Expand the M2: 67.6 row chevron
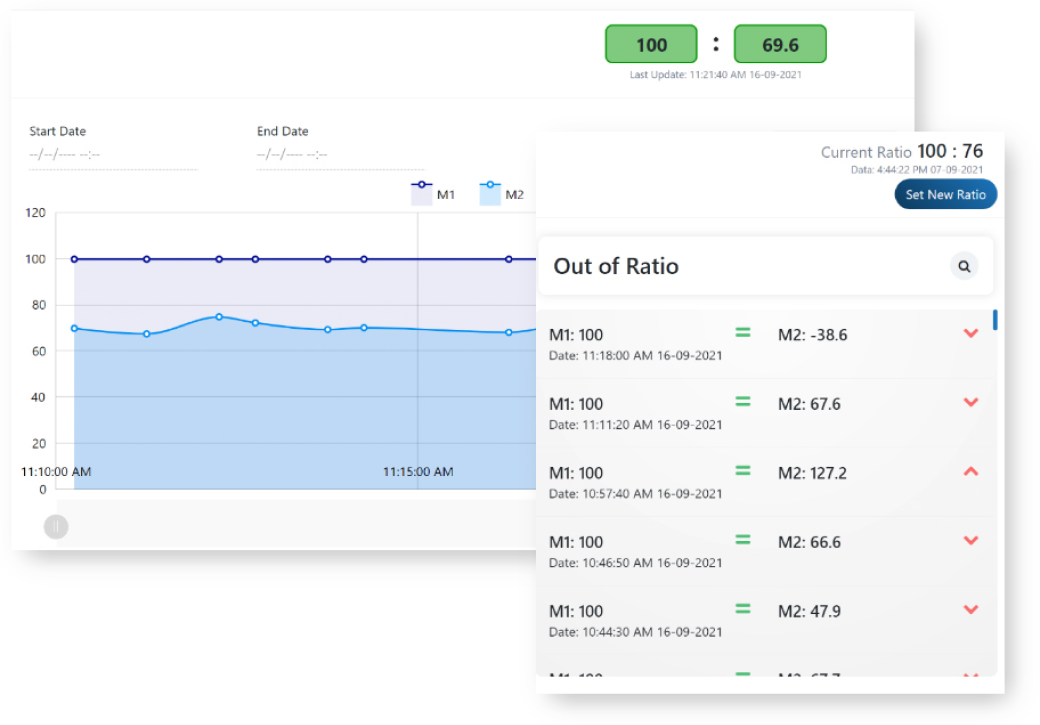The height and width of the screenshot is (725, 1040). pyautogui.click(x=971, y=403)
